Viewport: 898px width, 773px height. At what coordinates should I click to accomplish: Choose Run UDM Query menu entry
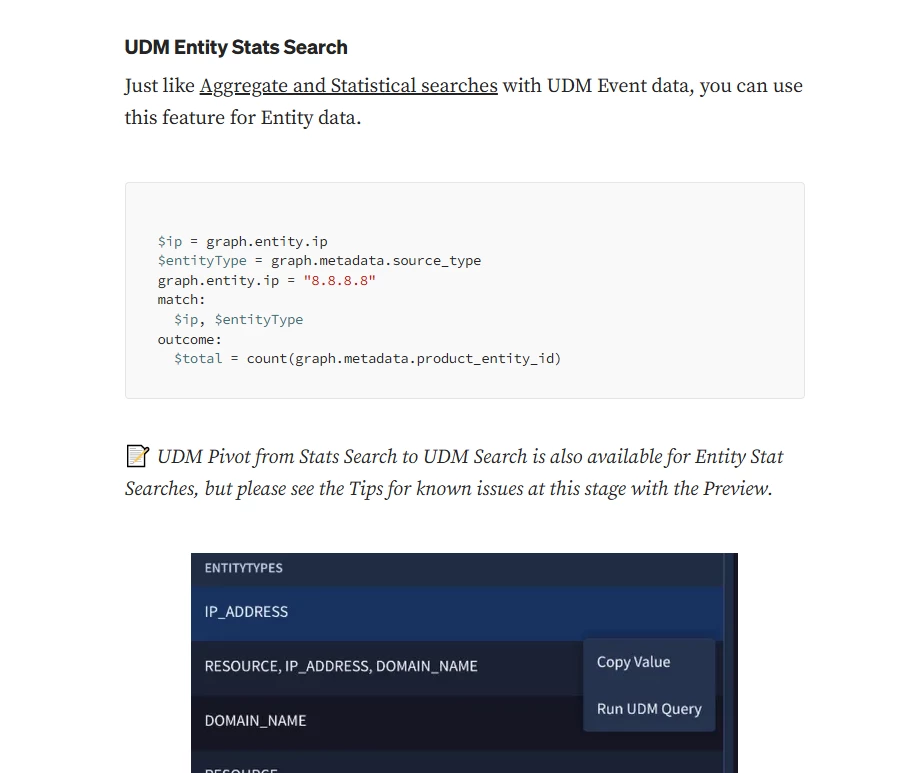649,709
